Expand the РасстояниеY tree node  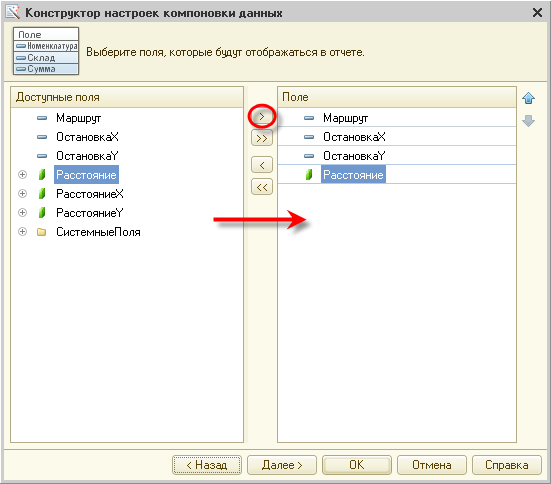22,213
